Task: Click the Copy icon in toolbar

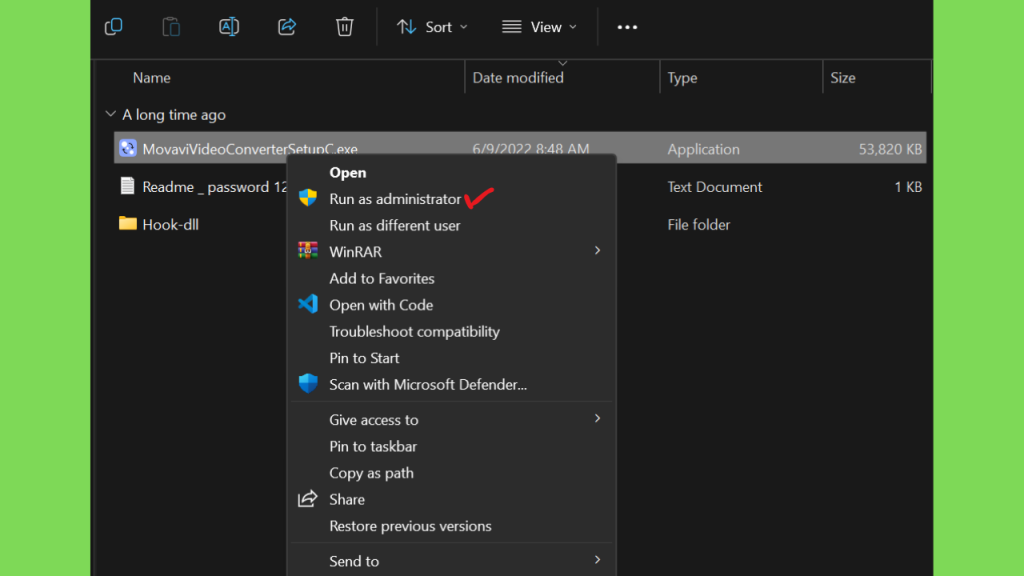Action: (x=114, y=27)
